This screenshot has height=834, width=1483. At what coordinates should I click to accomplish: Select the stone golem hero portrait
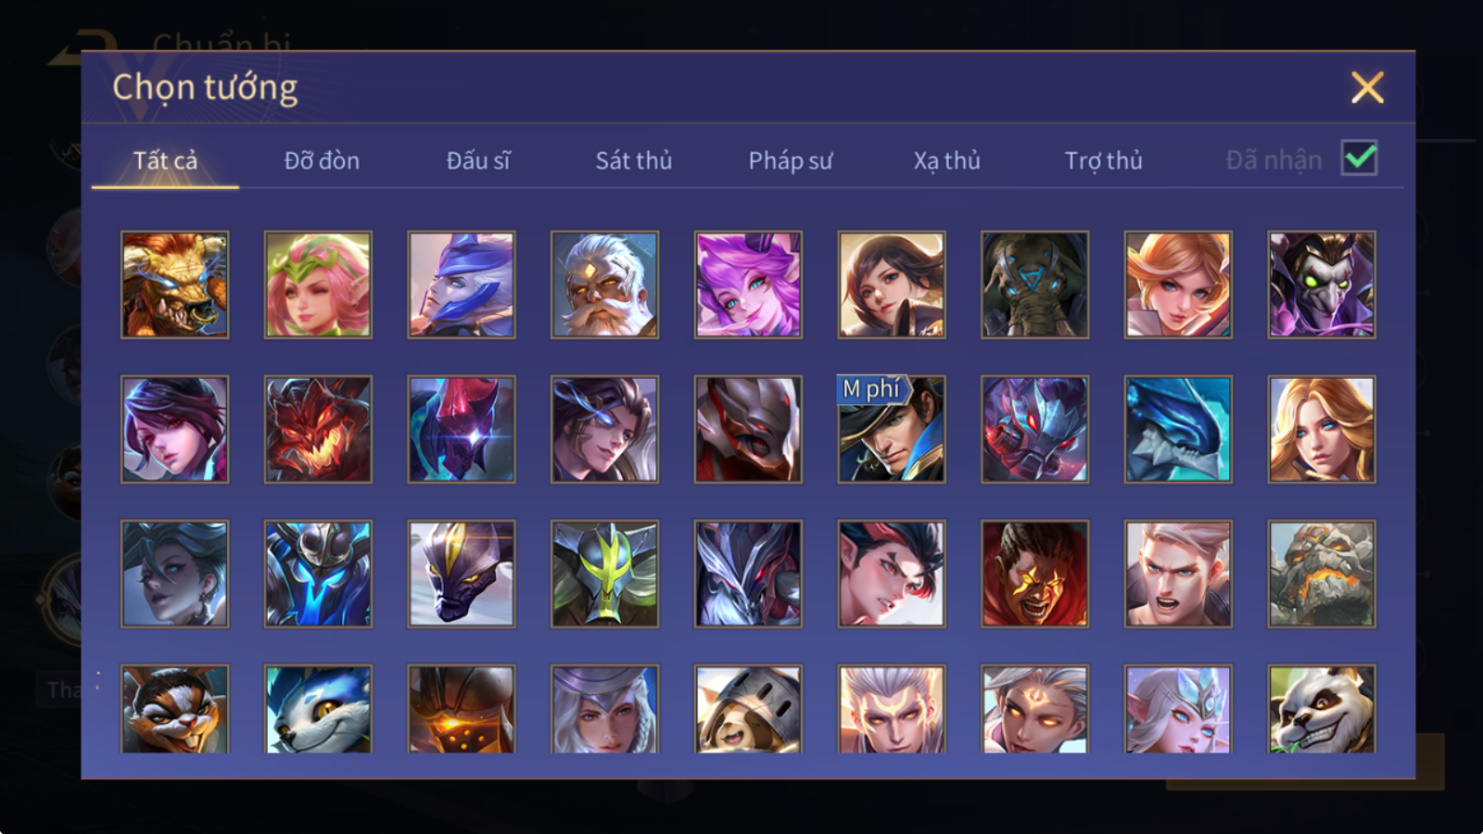tap(1322, 574)
